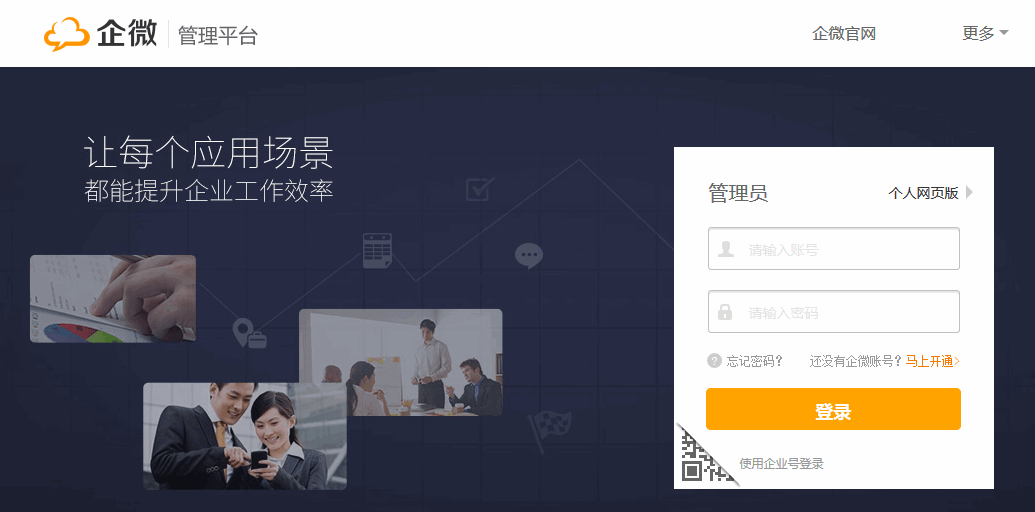This screenshot has height=512, width=1035.
Task: Click the location pin briefcase icon
Action: tap(250, 333)
